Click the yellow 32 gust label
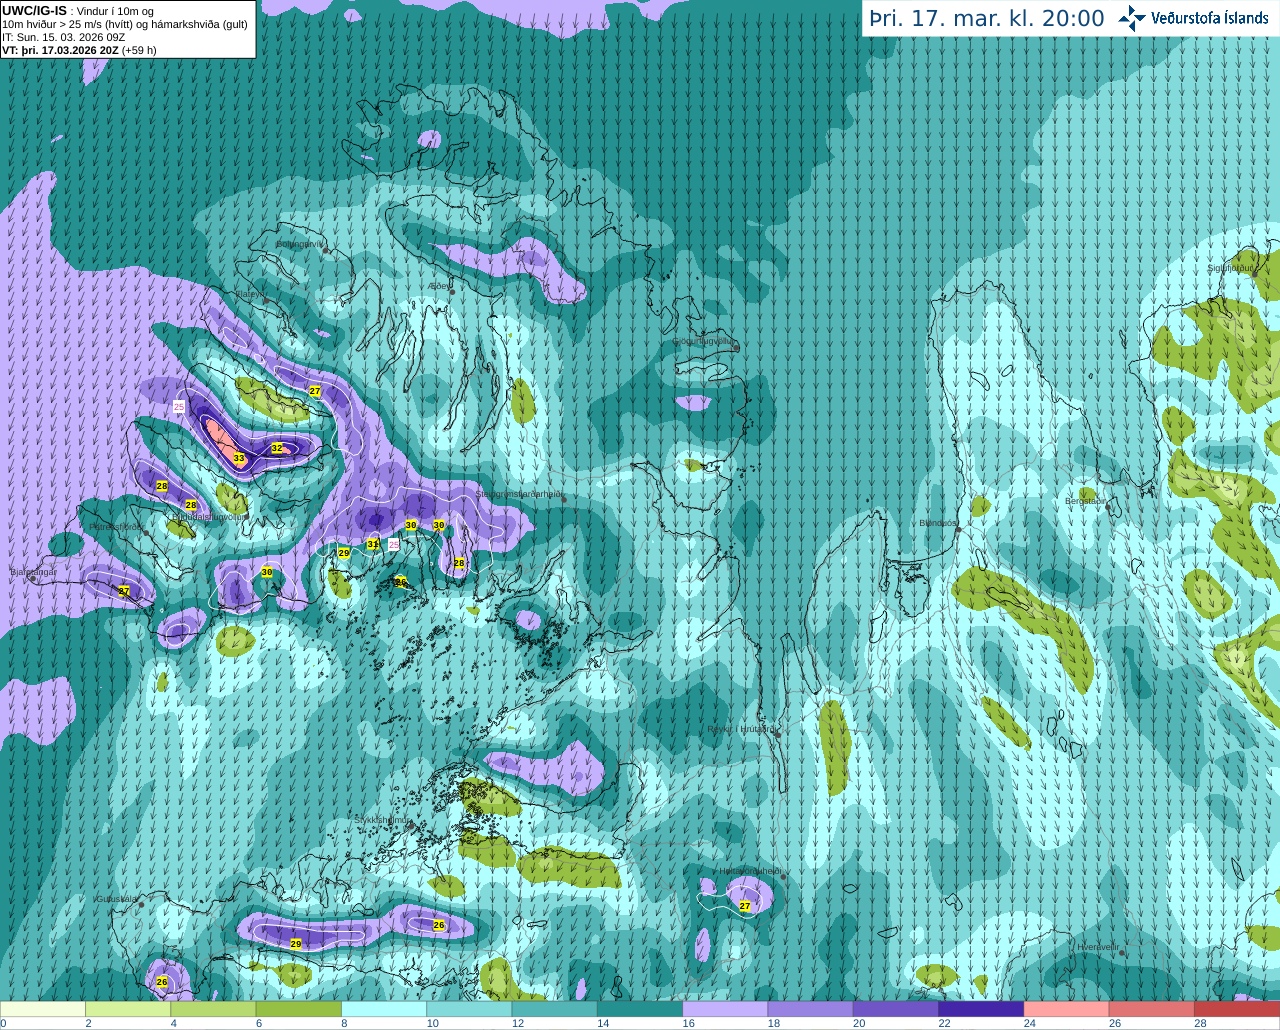 click(x=277, y=448)
